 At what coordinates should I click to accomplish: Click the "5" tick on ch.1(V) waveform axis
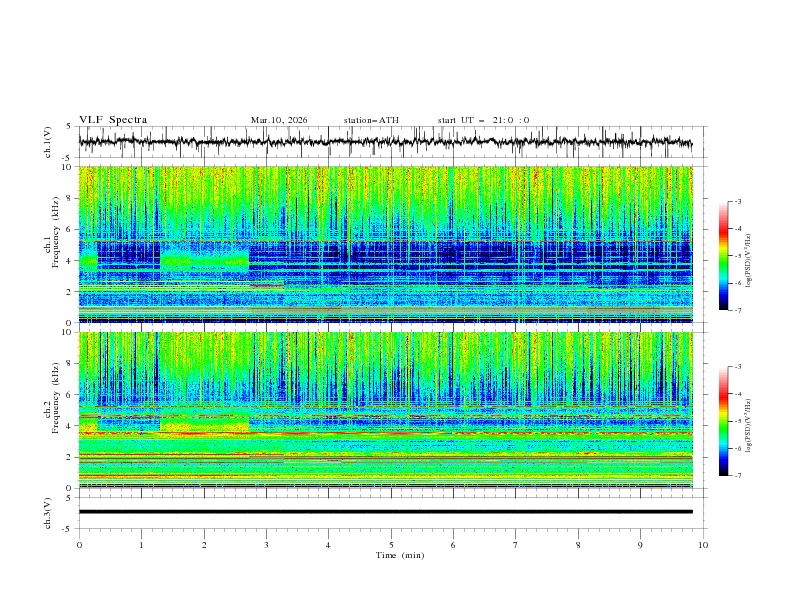click(x=69, y=127)
